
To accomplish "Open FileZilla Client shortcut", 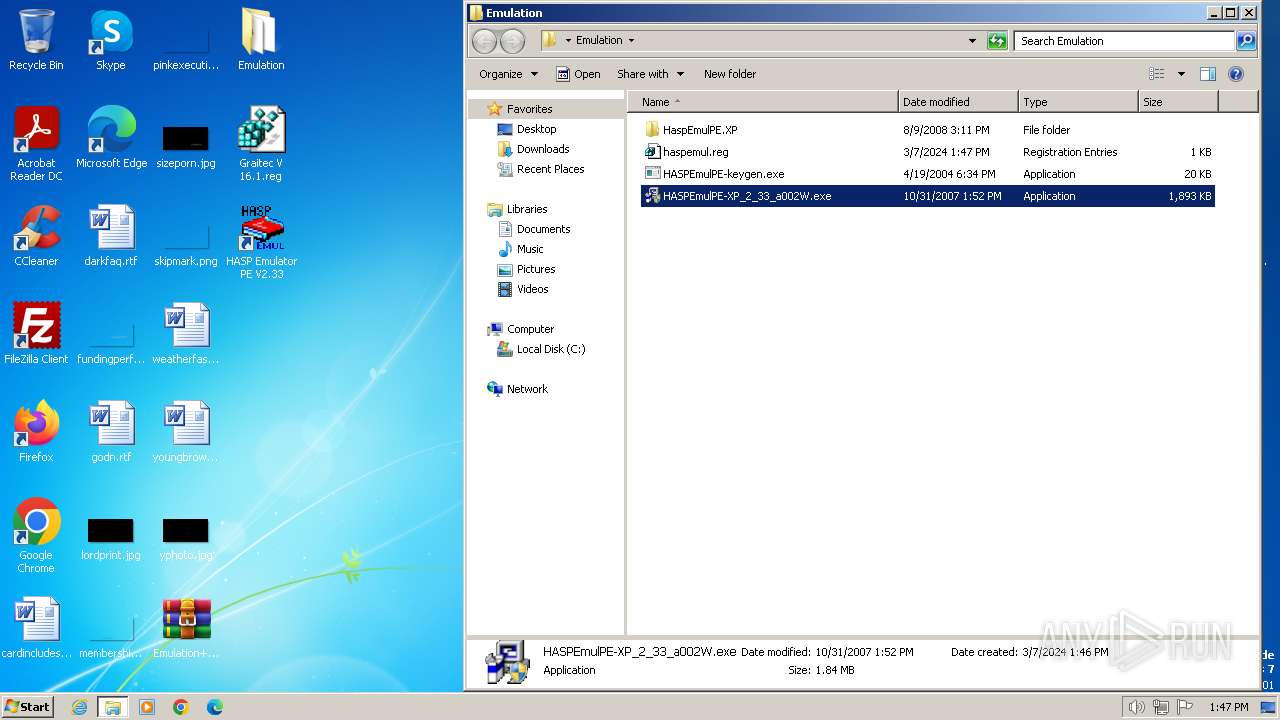I will click(36, 334).
